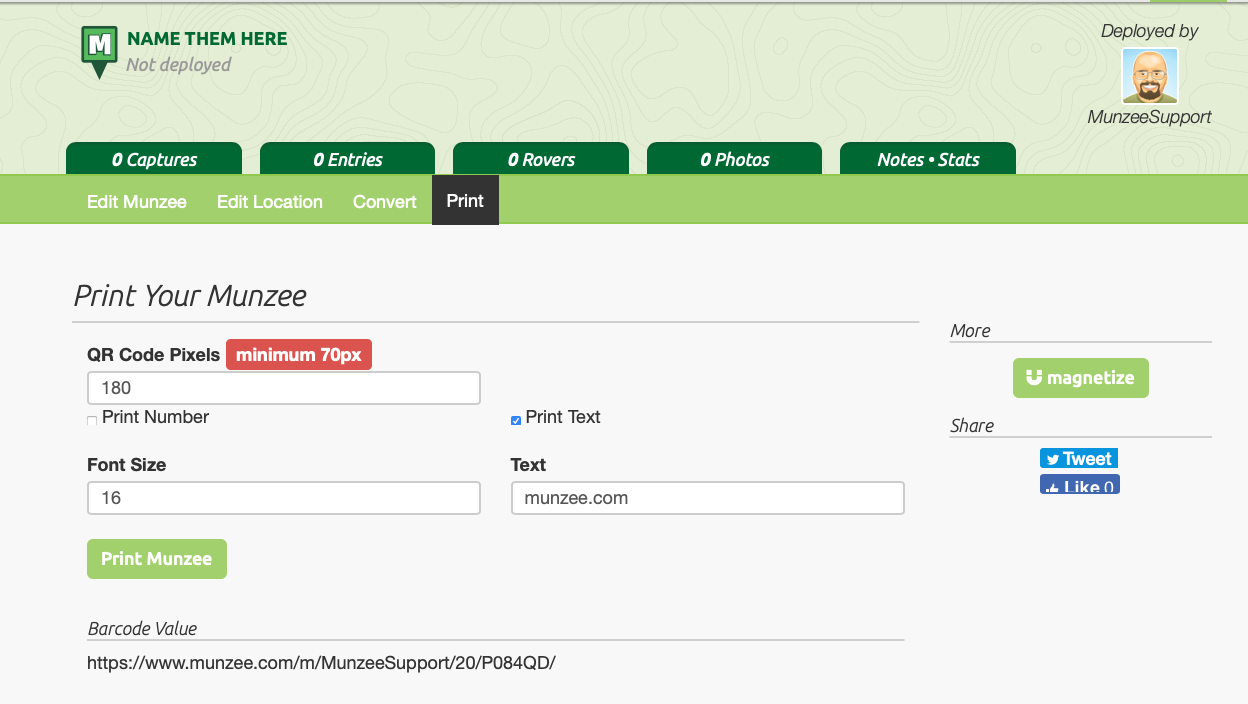Select the Convert menu item
The height and width of the screenshot is (704, 1248).
(x=385, y=201)
